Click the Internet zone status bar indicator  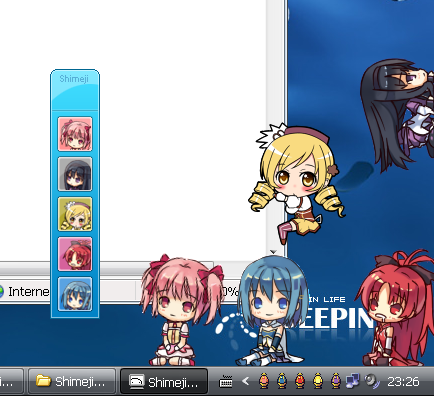point(24,291)
